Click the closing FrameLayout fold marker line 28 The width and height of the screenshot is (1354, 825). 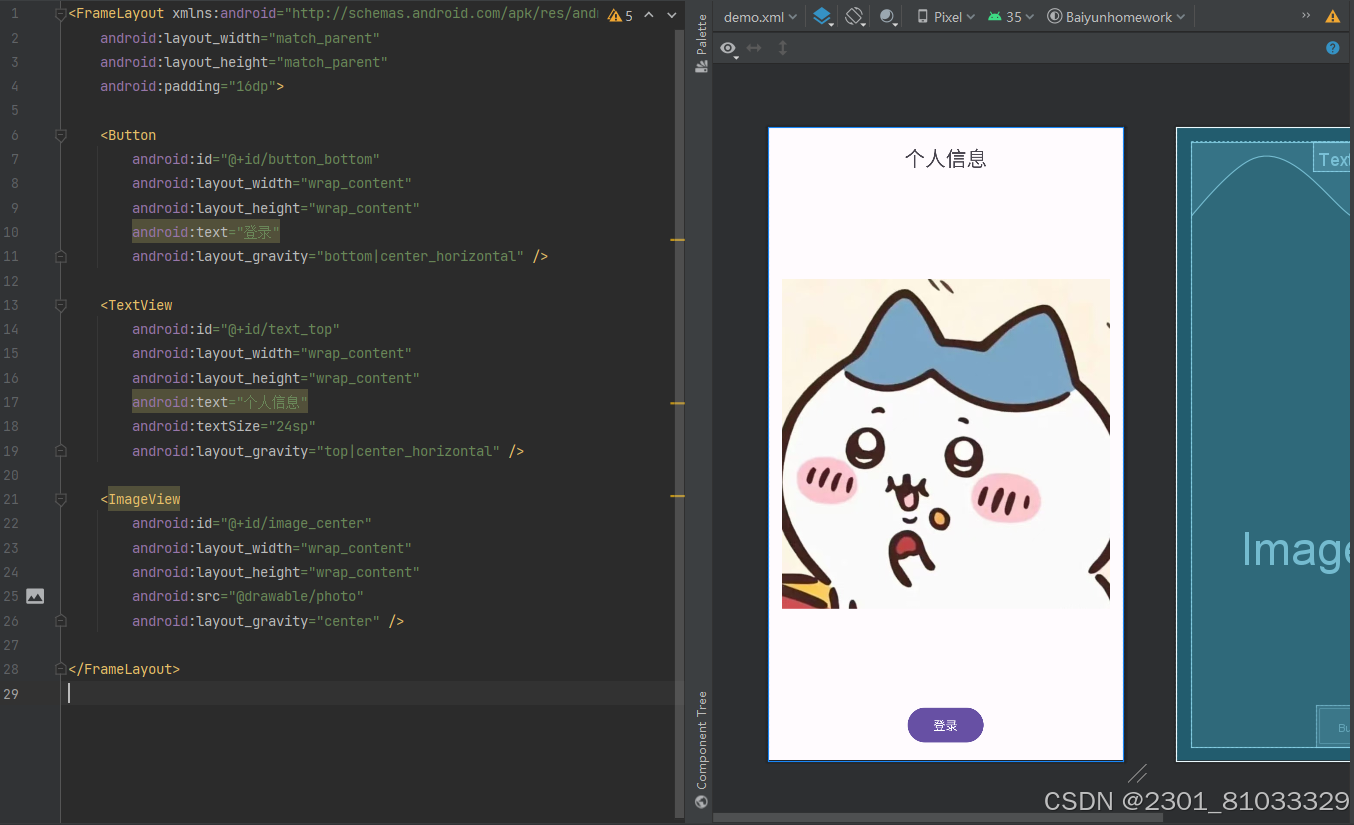coord(61,669)
